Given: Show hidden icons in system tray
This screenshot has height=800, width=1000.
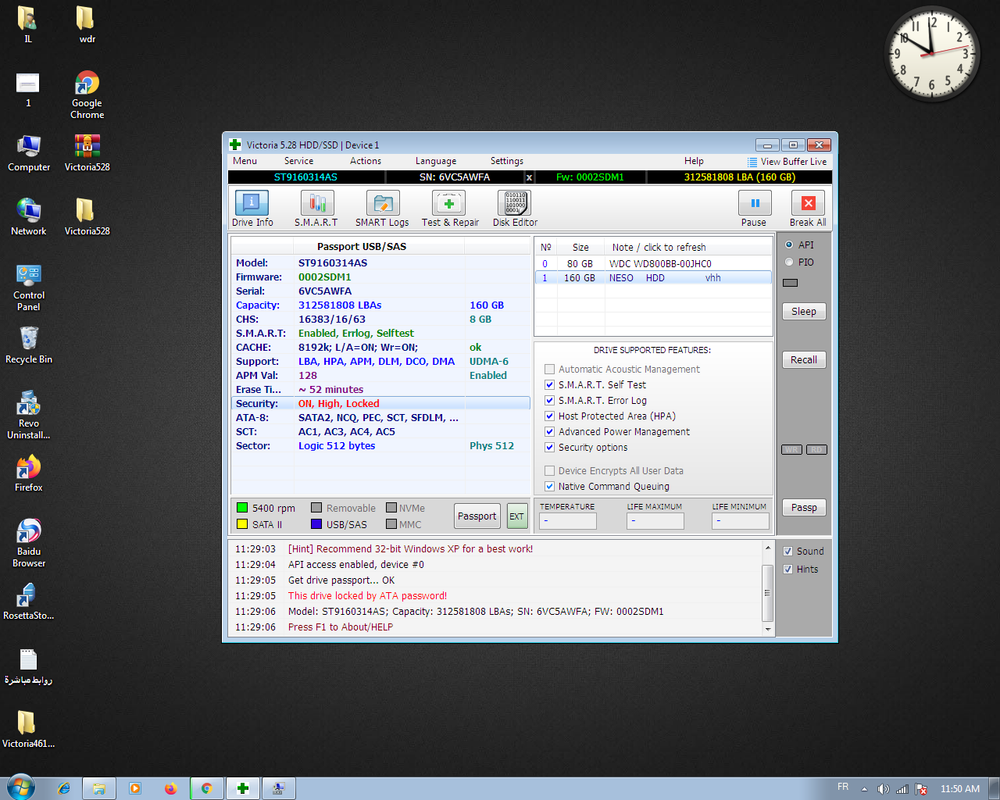Looking at the screenshot, I should click(865, 789).
